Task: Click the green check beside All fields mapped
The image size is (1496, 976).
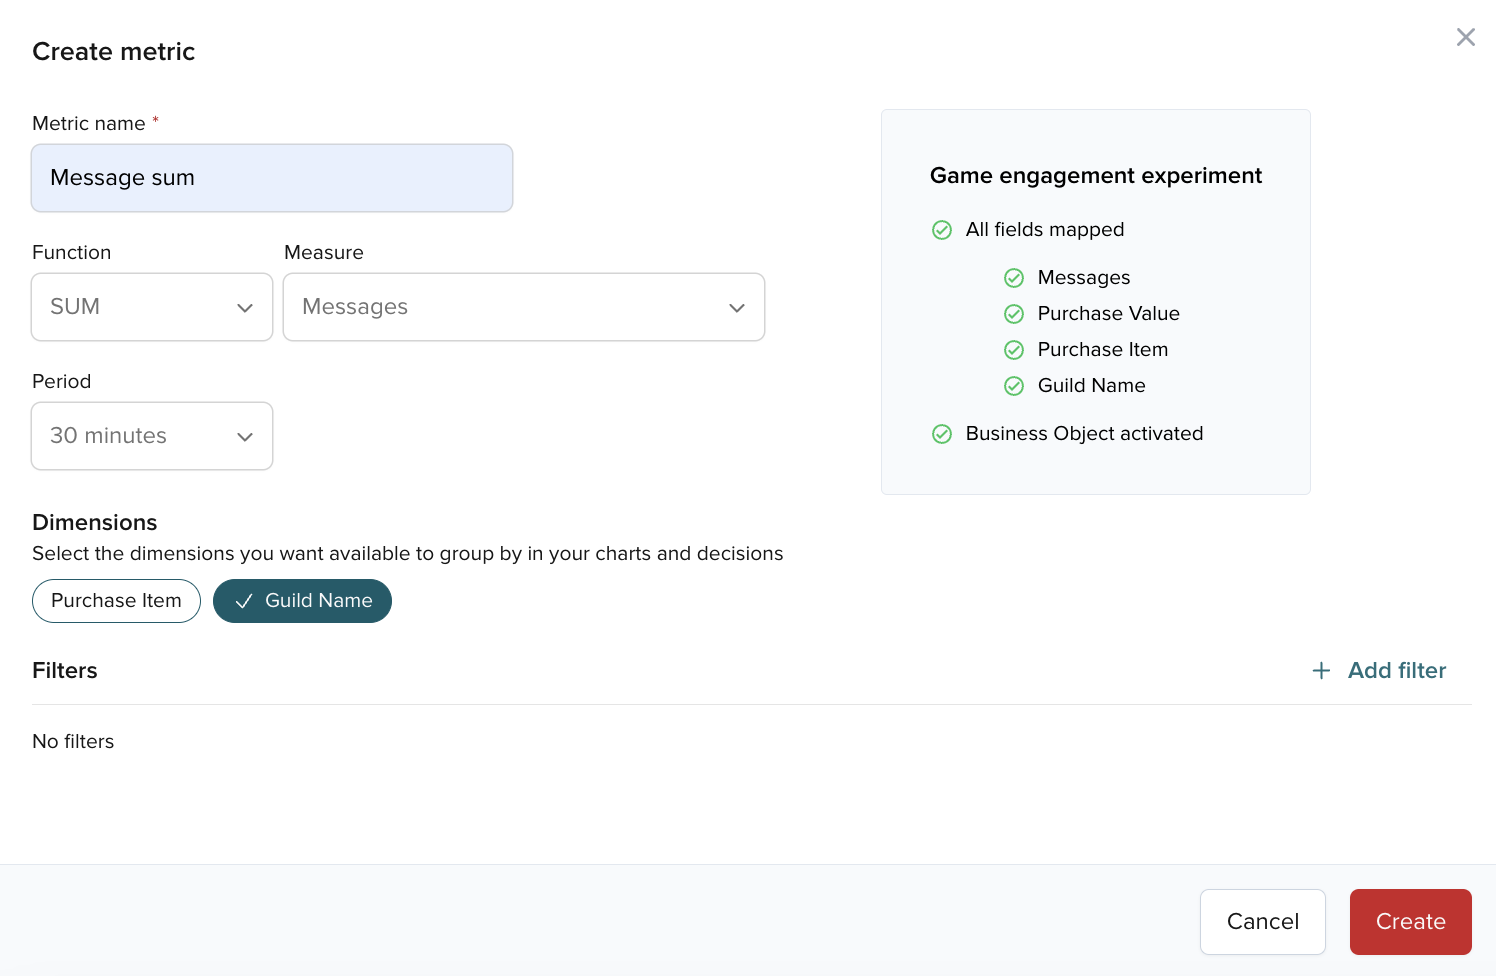Action: click(941, 230)
